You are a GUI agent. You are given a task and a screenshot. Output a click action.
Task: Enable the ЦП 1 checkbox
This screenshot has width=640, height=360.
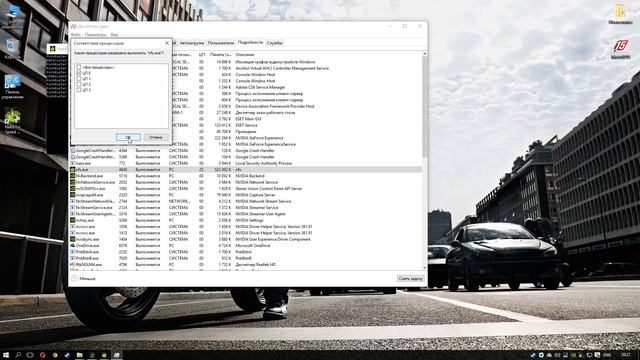78,79
